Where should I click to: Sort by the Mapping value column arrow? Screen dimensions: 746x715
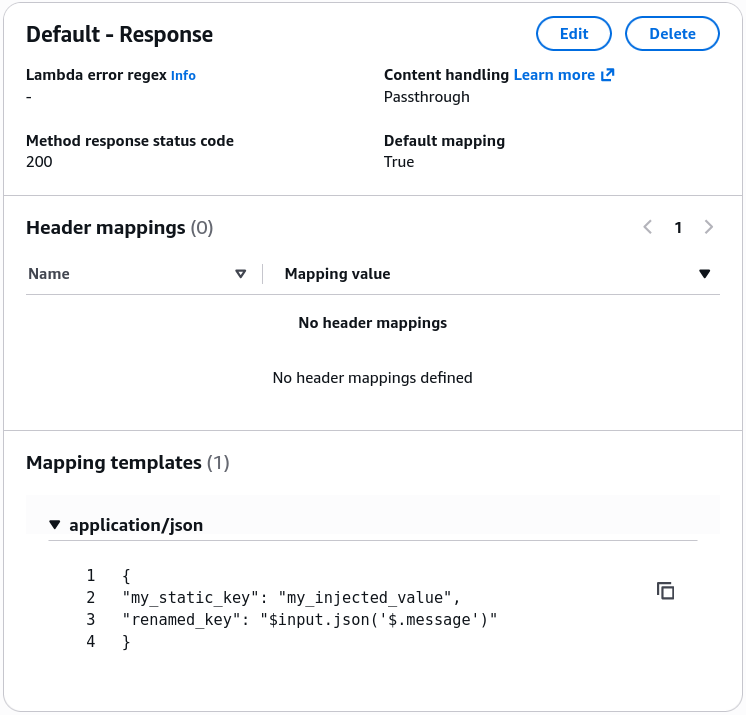pyautogui.click(x=705, y=274)
